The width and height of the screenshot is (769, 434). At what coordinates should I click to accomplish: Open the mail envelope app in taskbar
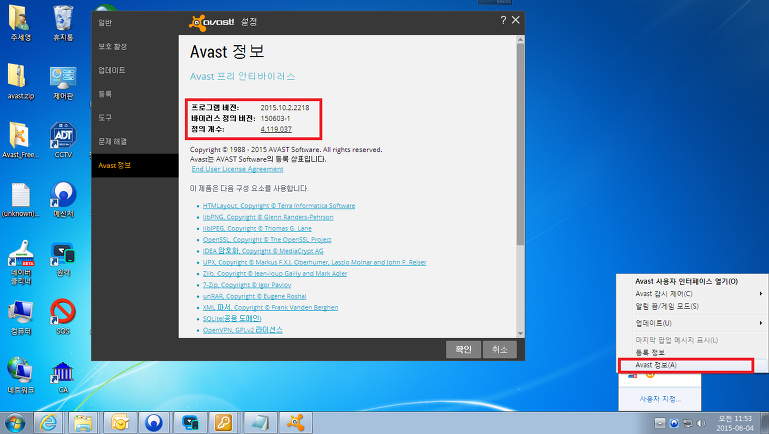119,423
